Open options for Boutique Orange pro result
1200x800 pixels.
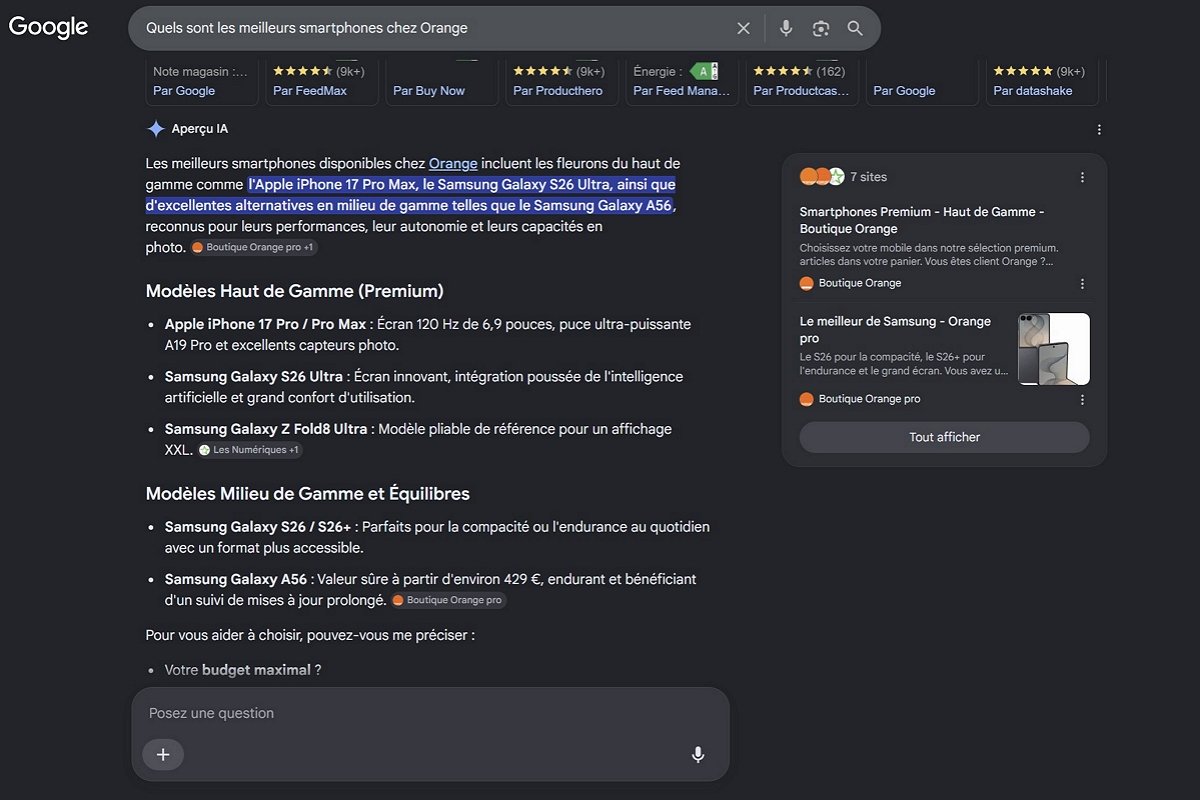1082,399
